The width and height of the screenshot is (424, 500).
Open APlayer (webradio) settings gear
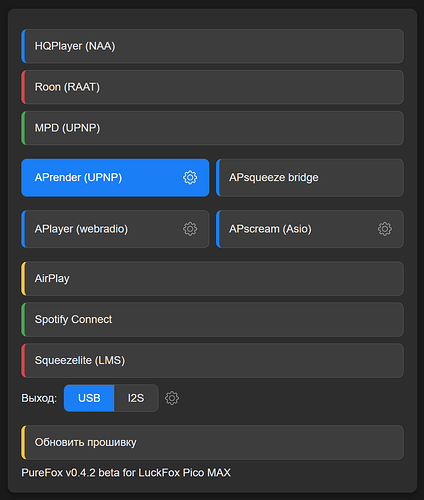pyautogui.click(x=190, y=229)
